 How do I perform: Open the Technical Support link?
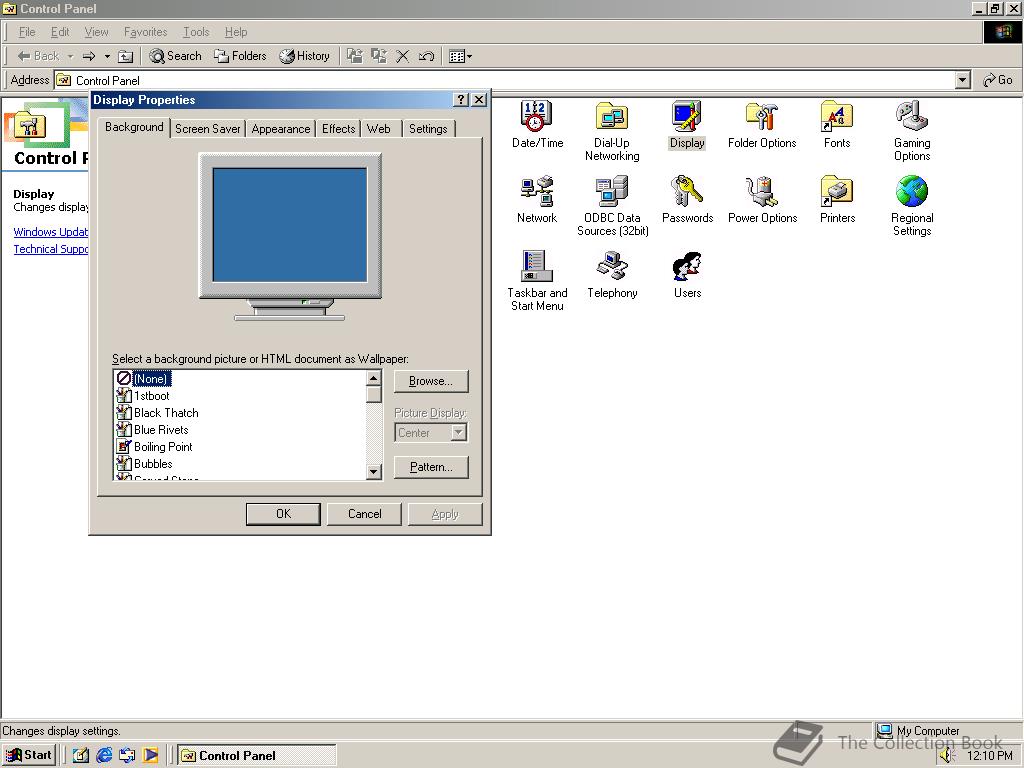51,249
